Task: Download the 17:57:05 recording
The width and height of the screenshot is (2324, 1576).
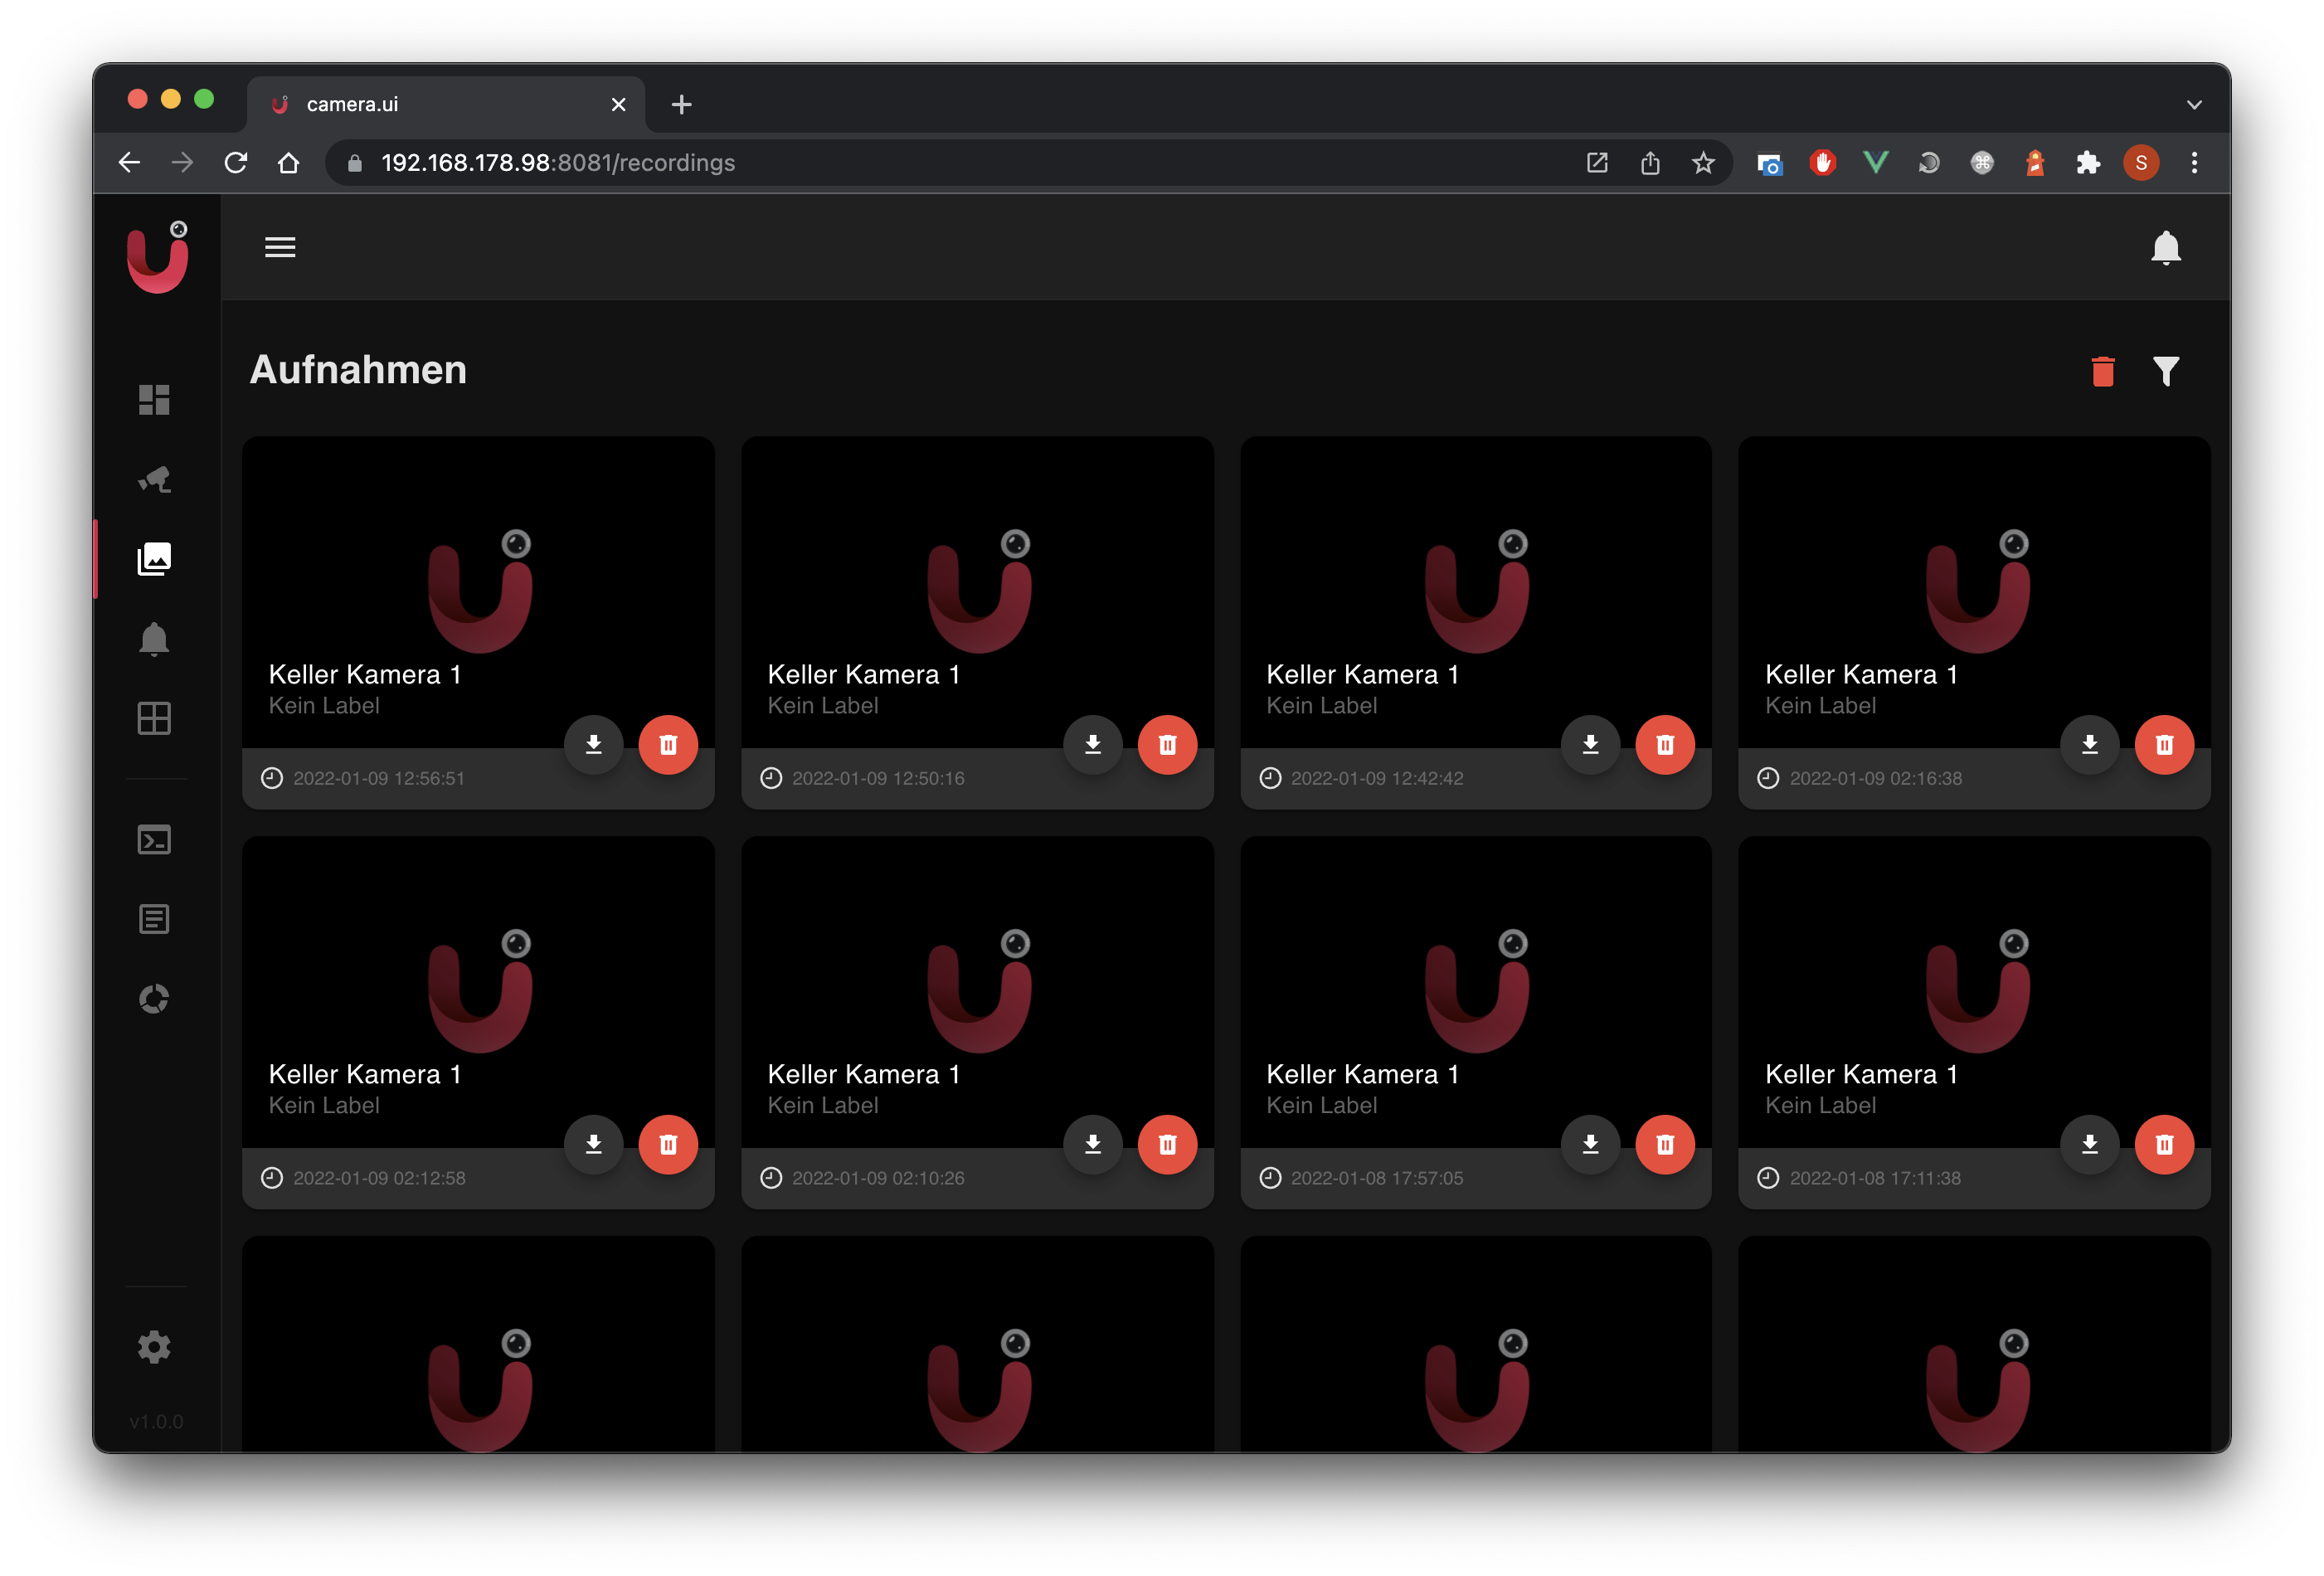Action: pos(1590,1144)
